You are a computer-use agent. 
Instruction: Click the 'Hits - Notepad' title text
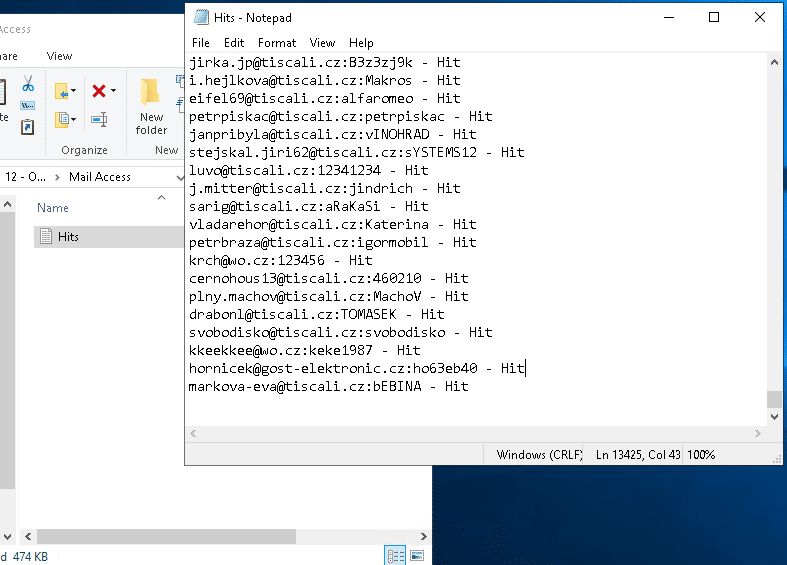(252, 18)
